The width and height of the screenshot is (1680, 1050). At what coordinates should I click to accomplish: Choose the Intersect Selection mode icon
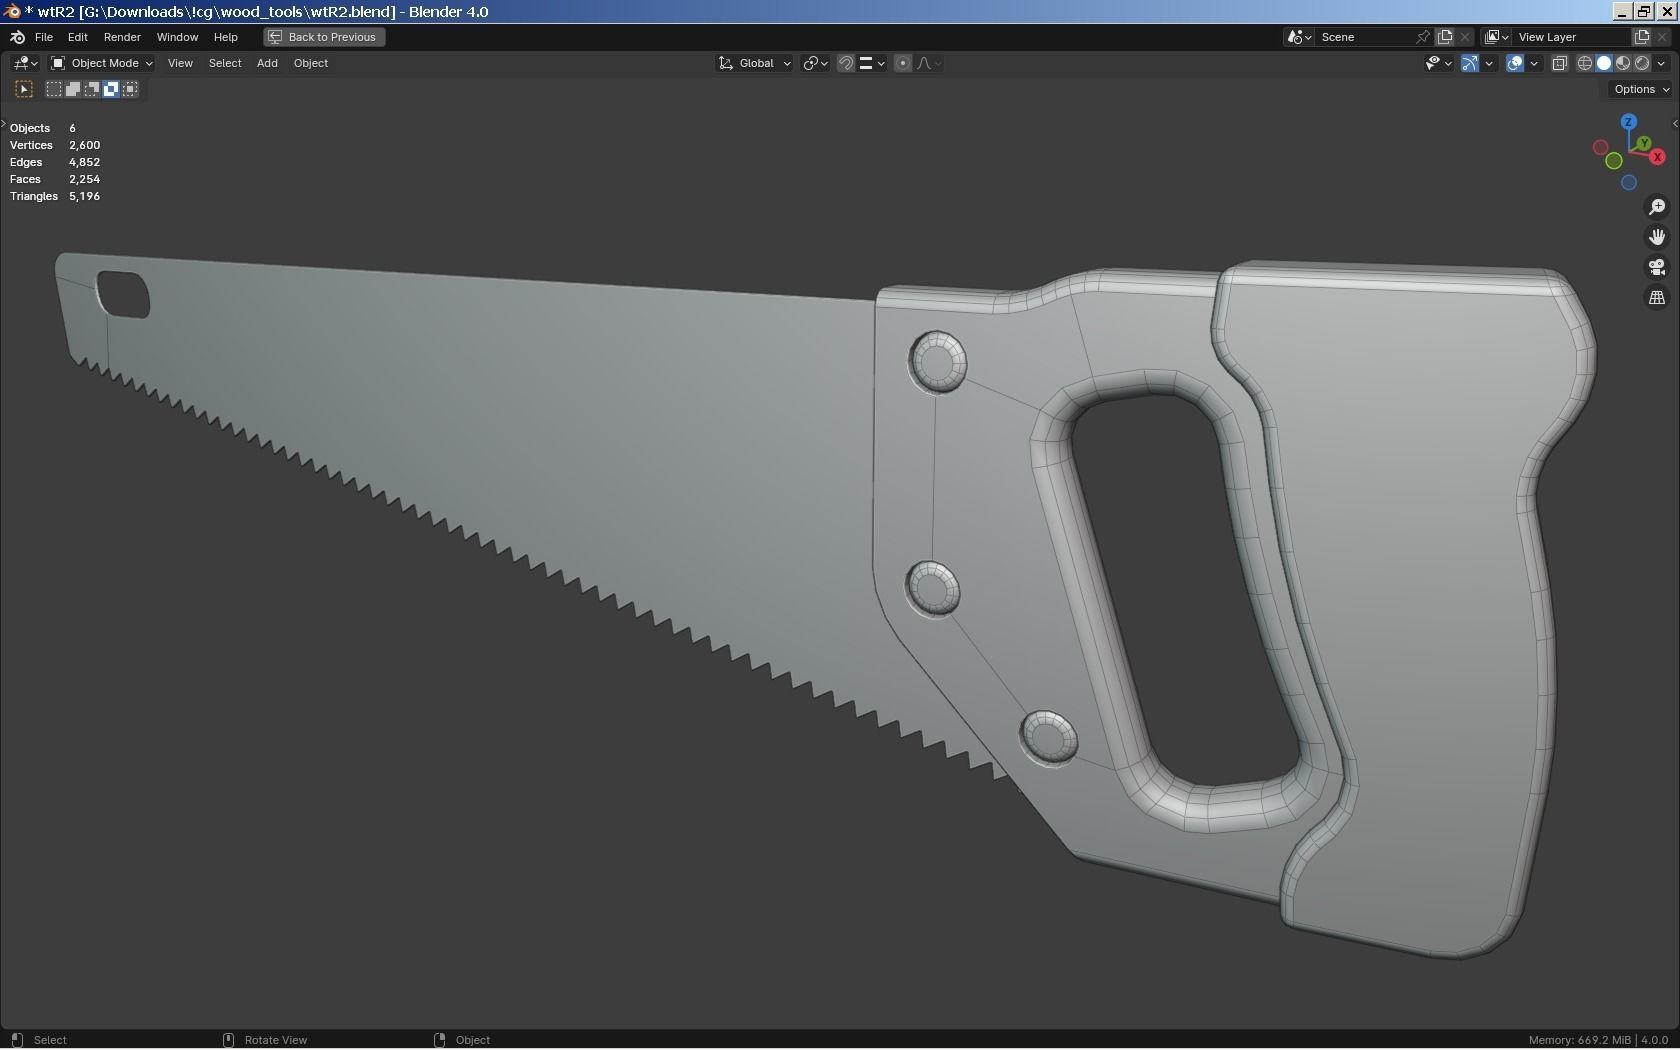[x=130, y=89]
